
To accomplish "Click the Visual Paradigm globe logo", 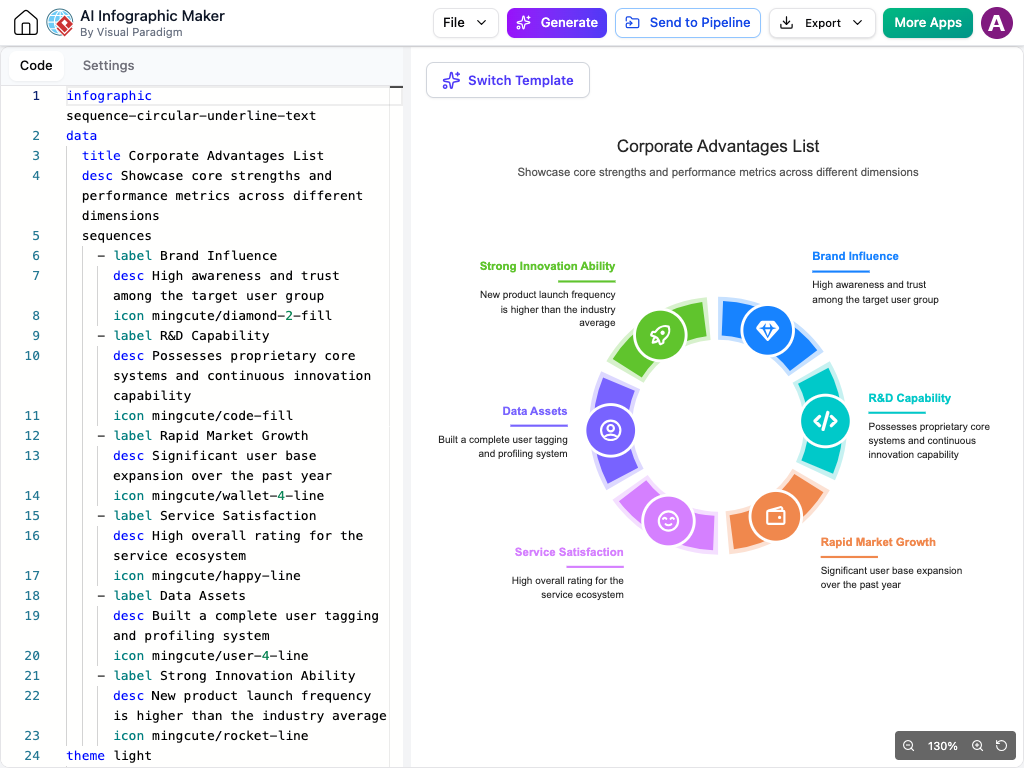I will pos(59,23).
